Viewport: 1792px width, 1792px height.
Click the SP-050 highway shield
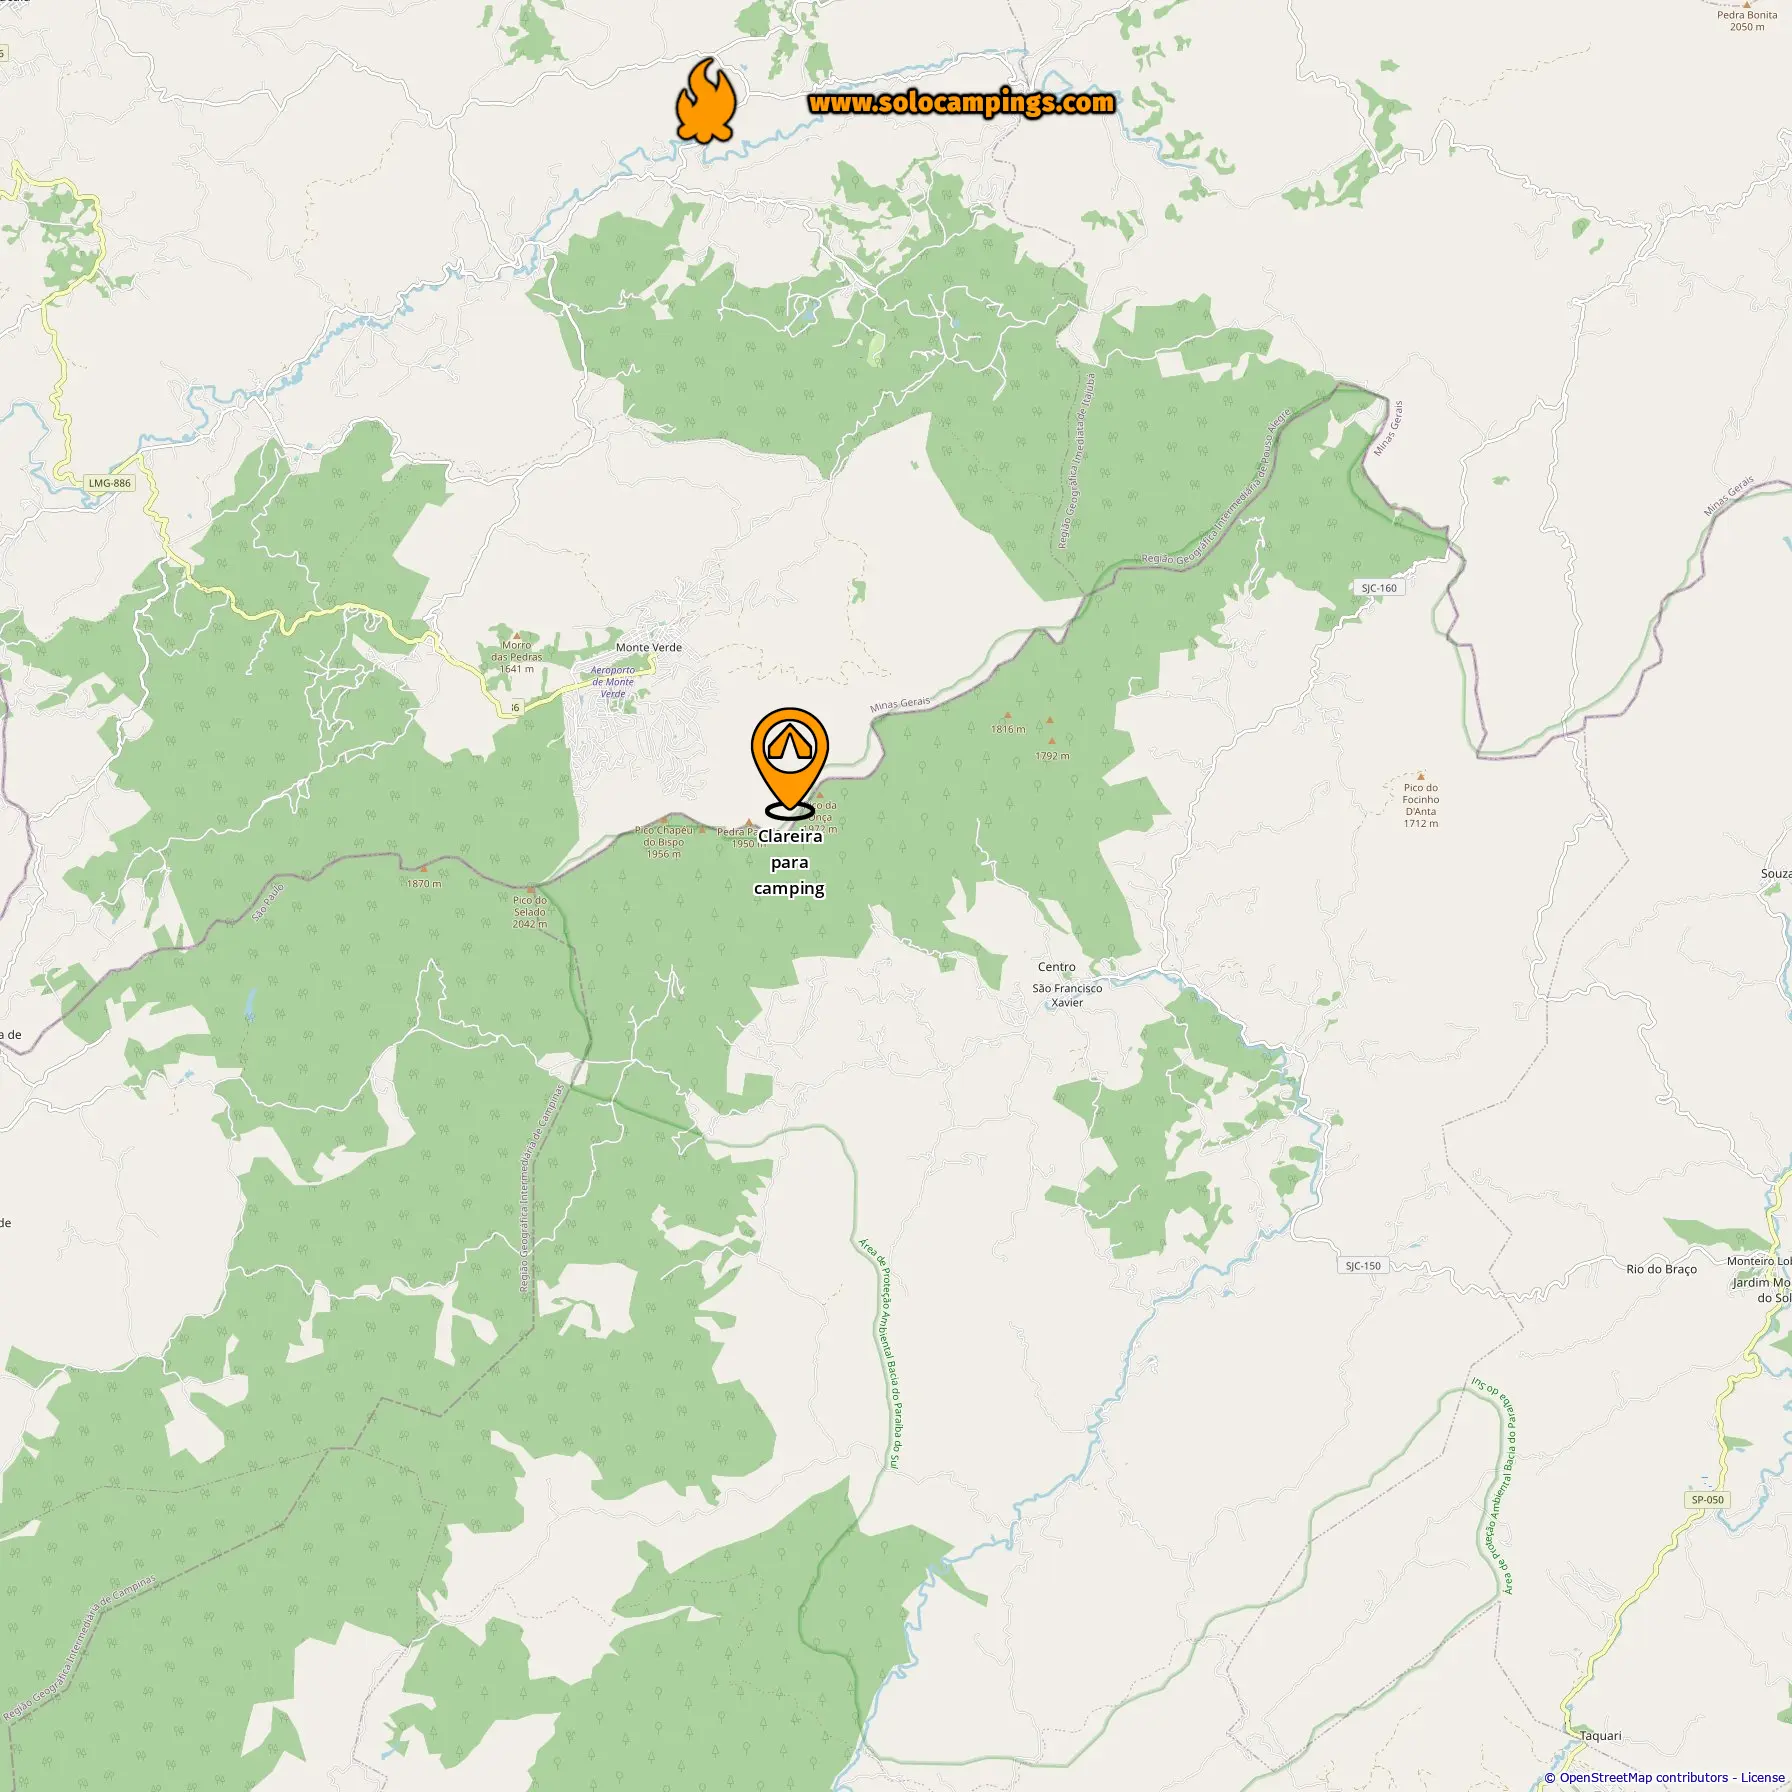tap(1707, 1500)
